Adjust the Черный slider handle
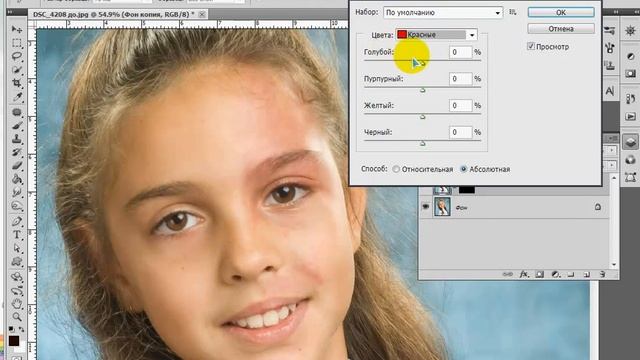This screenshot has height=360, width=640. pyautogui.click(x=422, y=143)
